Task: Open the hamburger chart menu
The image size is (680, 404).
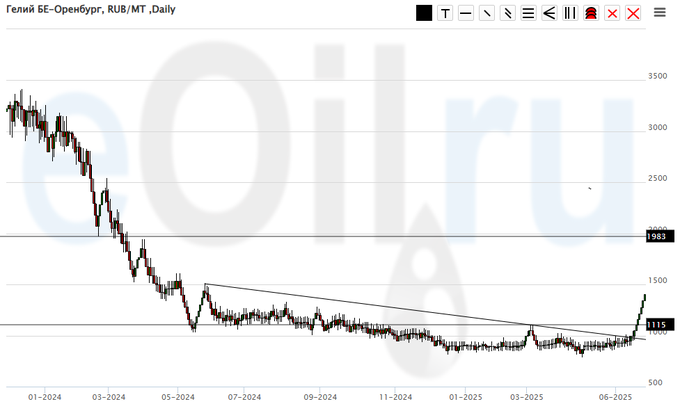Action: tap(660, 13)
